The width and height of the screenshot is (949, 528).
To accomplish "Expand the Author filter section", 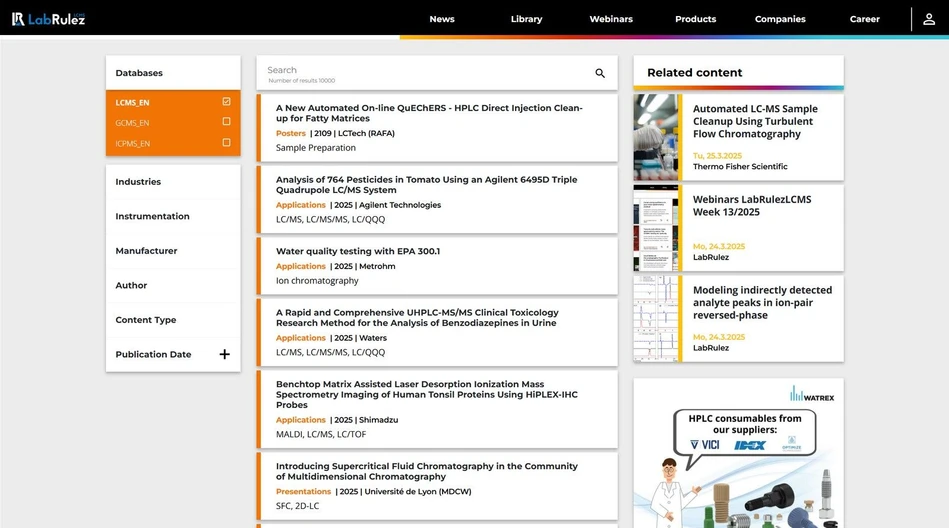I will click(131, 285).
